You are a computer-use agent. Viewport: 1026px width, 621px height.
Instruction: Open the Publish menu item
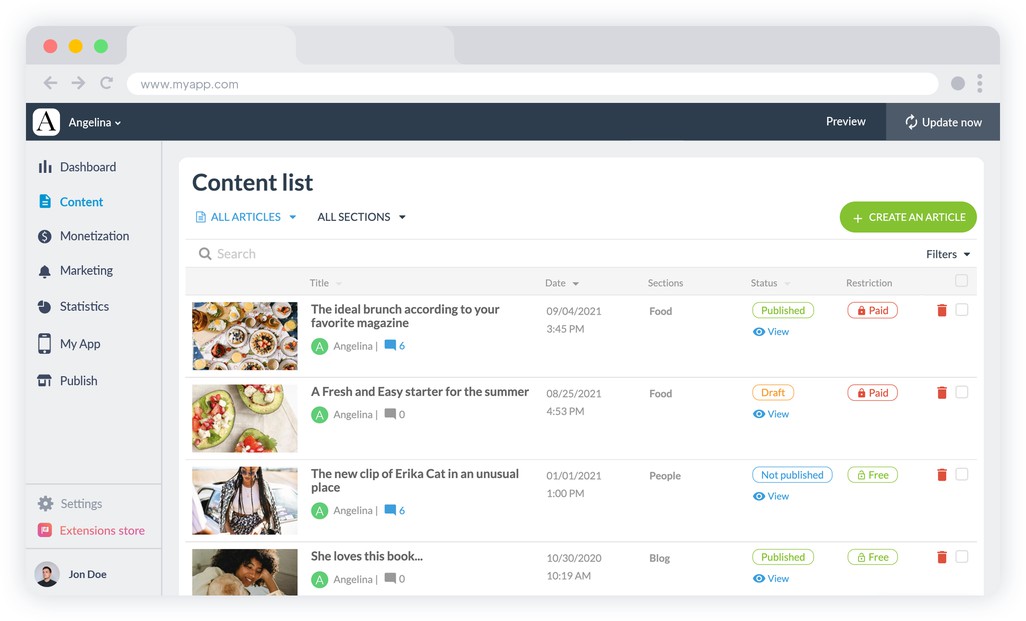(x=78, y=381)
